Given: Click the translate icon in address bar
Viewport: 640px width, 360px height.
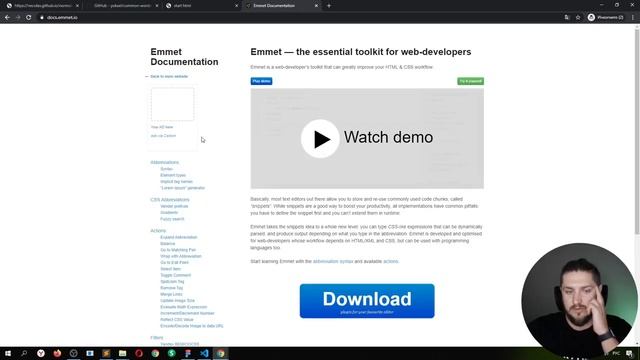Looking at the screenshot, I should coord(567,18).
